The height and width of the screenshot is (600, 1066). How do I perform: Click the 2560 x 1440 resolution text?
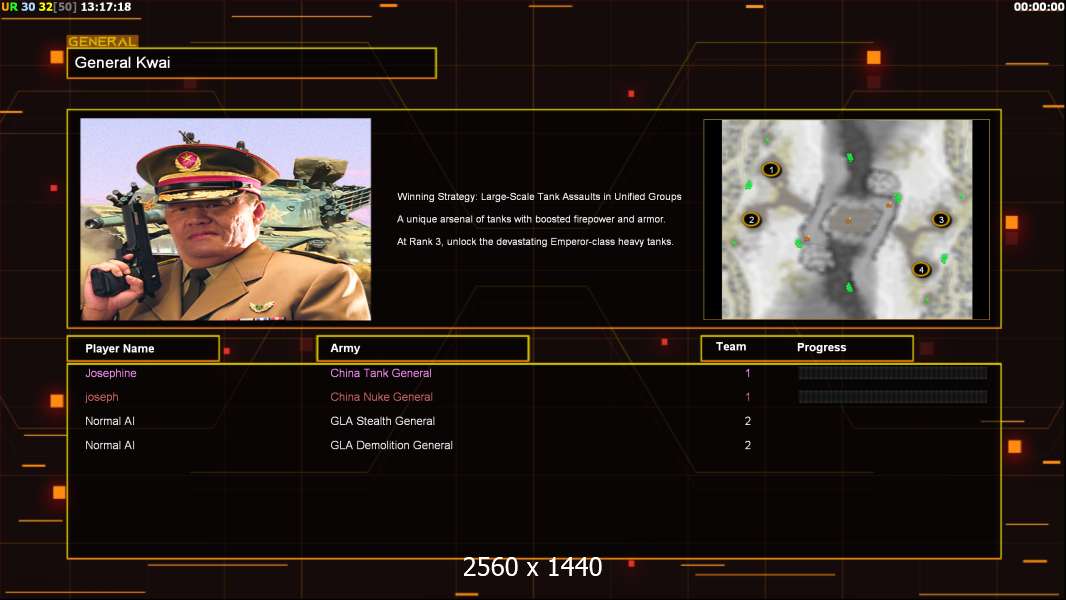click(532, 567)
